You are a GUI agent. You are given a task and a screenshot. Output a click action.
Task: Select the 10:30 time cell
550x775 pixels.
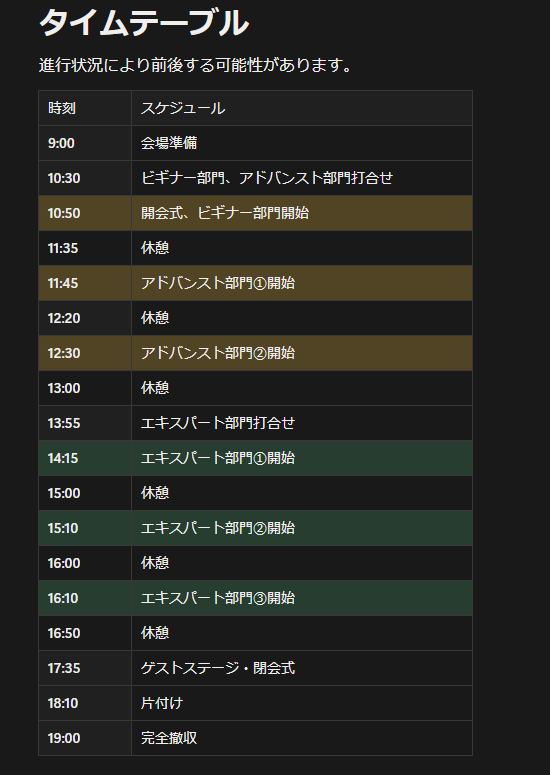click(x=85, y=178)
